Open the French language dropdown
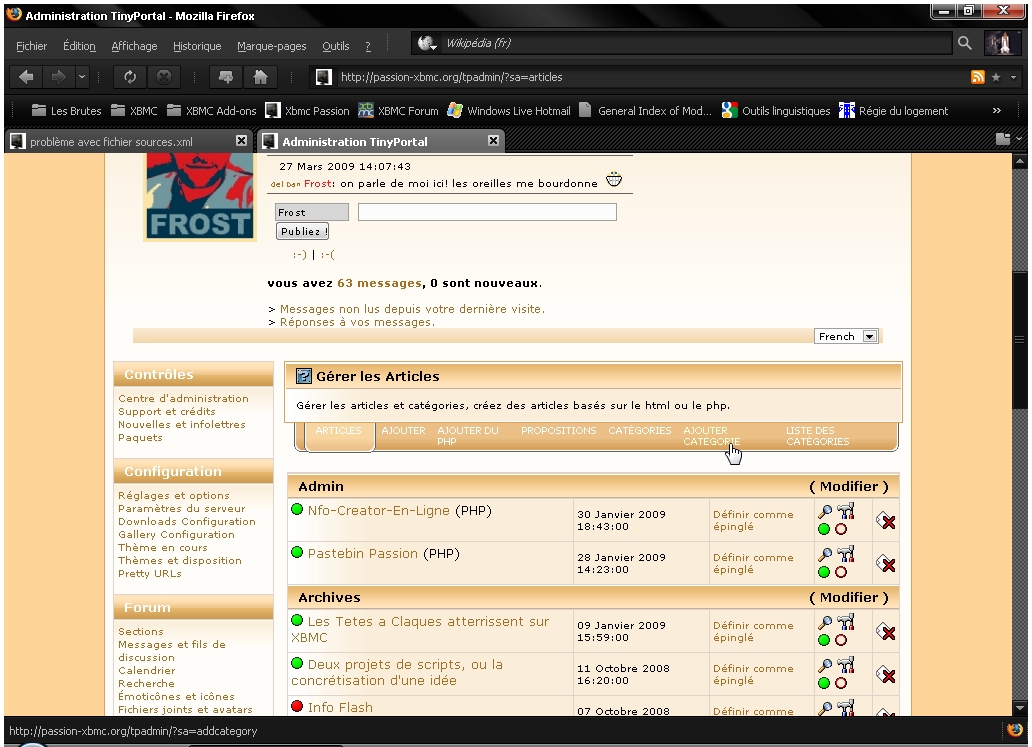 (869, 337)
